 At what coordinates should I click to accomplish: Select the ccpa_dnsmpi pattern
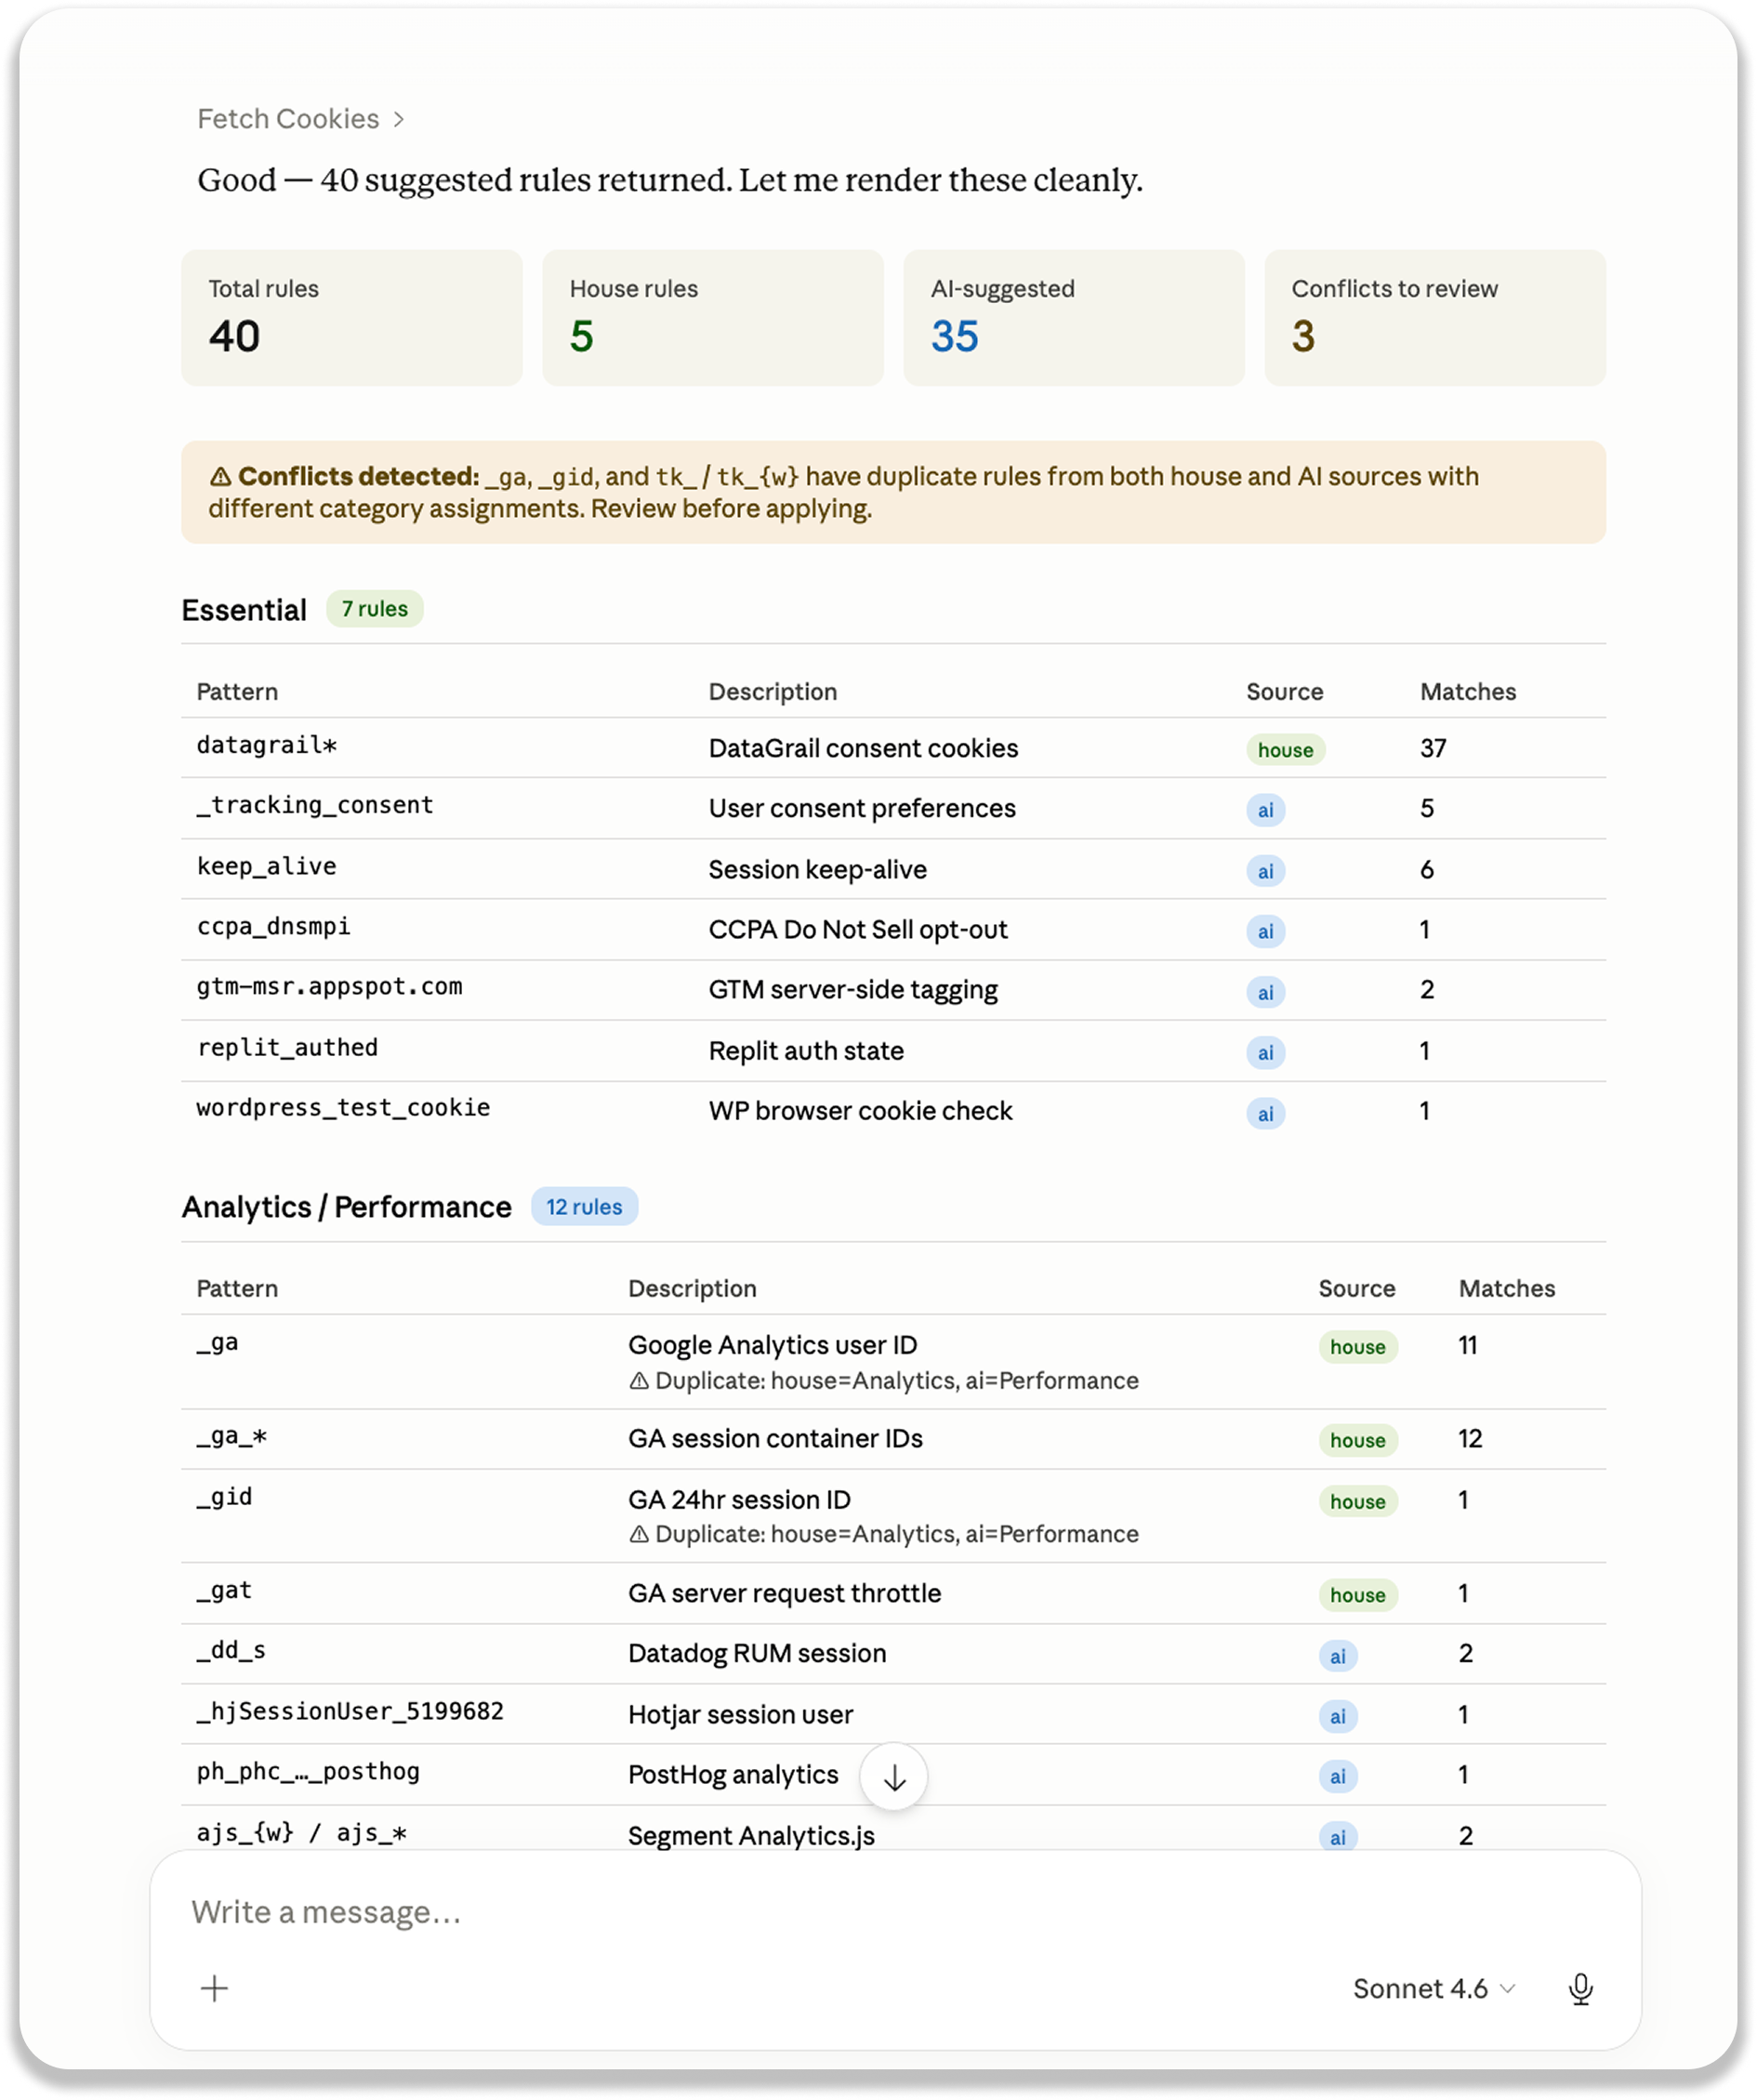(274, 927)
